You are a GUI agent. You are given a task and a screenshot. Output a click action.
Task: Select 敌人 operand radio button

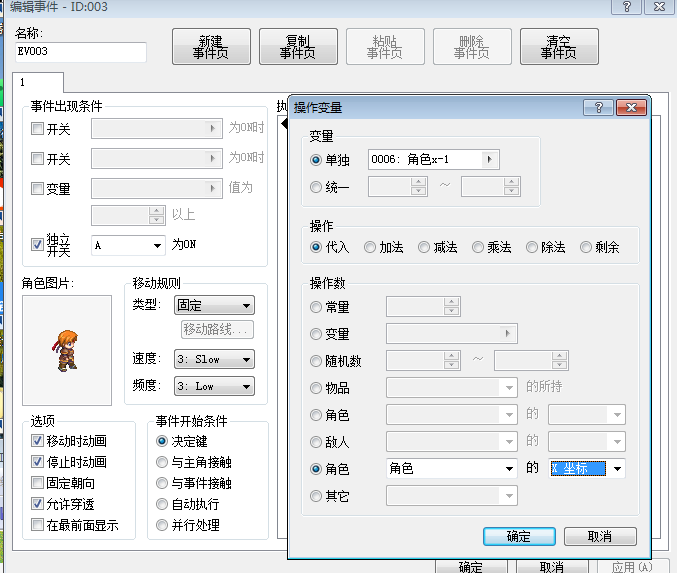click(316, 442)
